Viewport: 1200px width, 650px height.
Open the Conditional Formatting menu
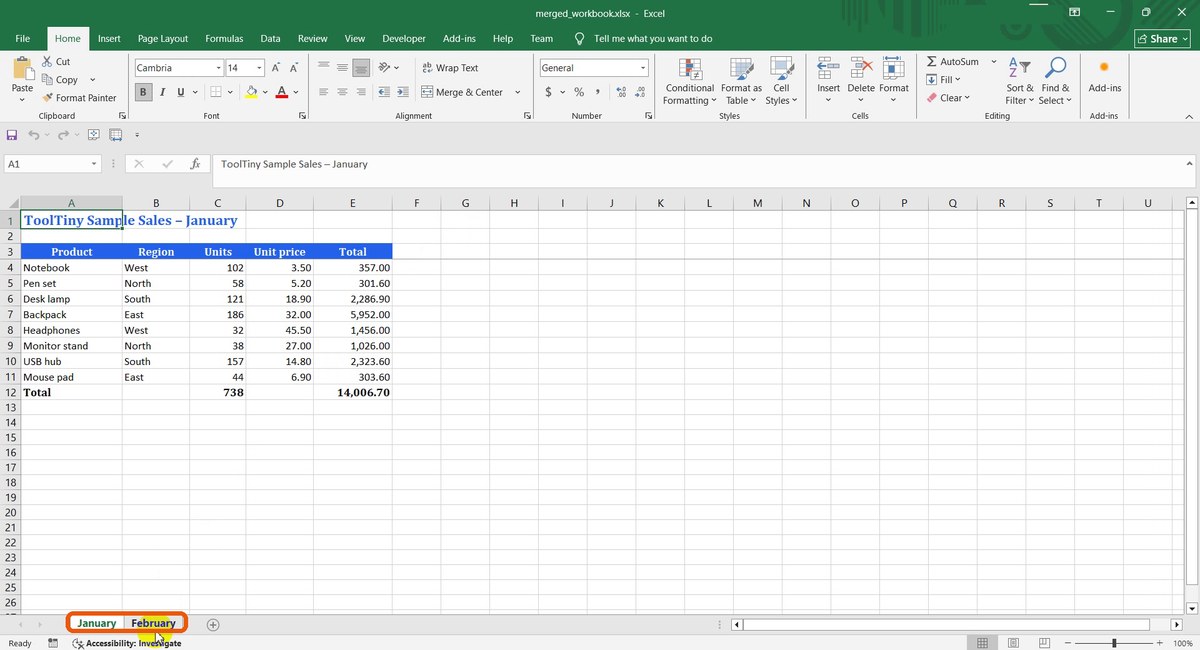pos(689,80)
